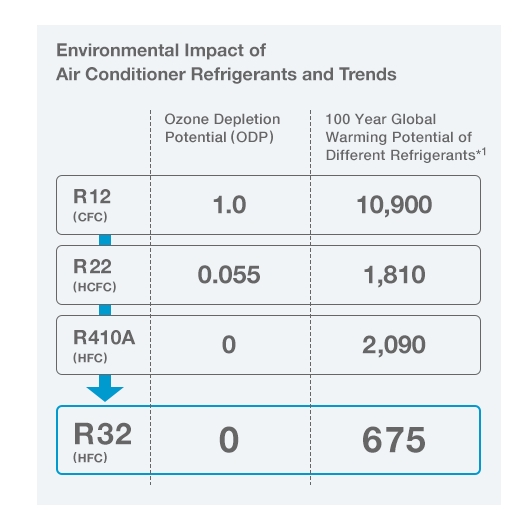Screen dimensions: 532x532
Task: Click the Environmental Impact title text
Action: click(x=161, y=50)
